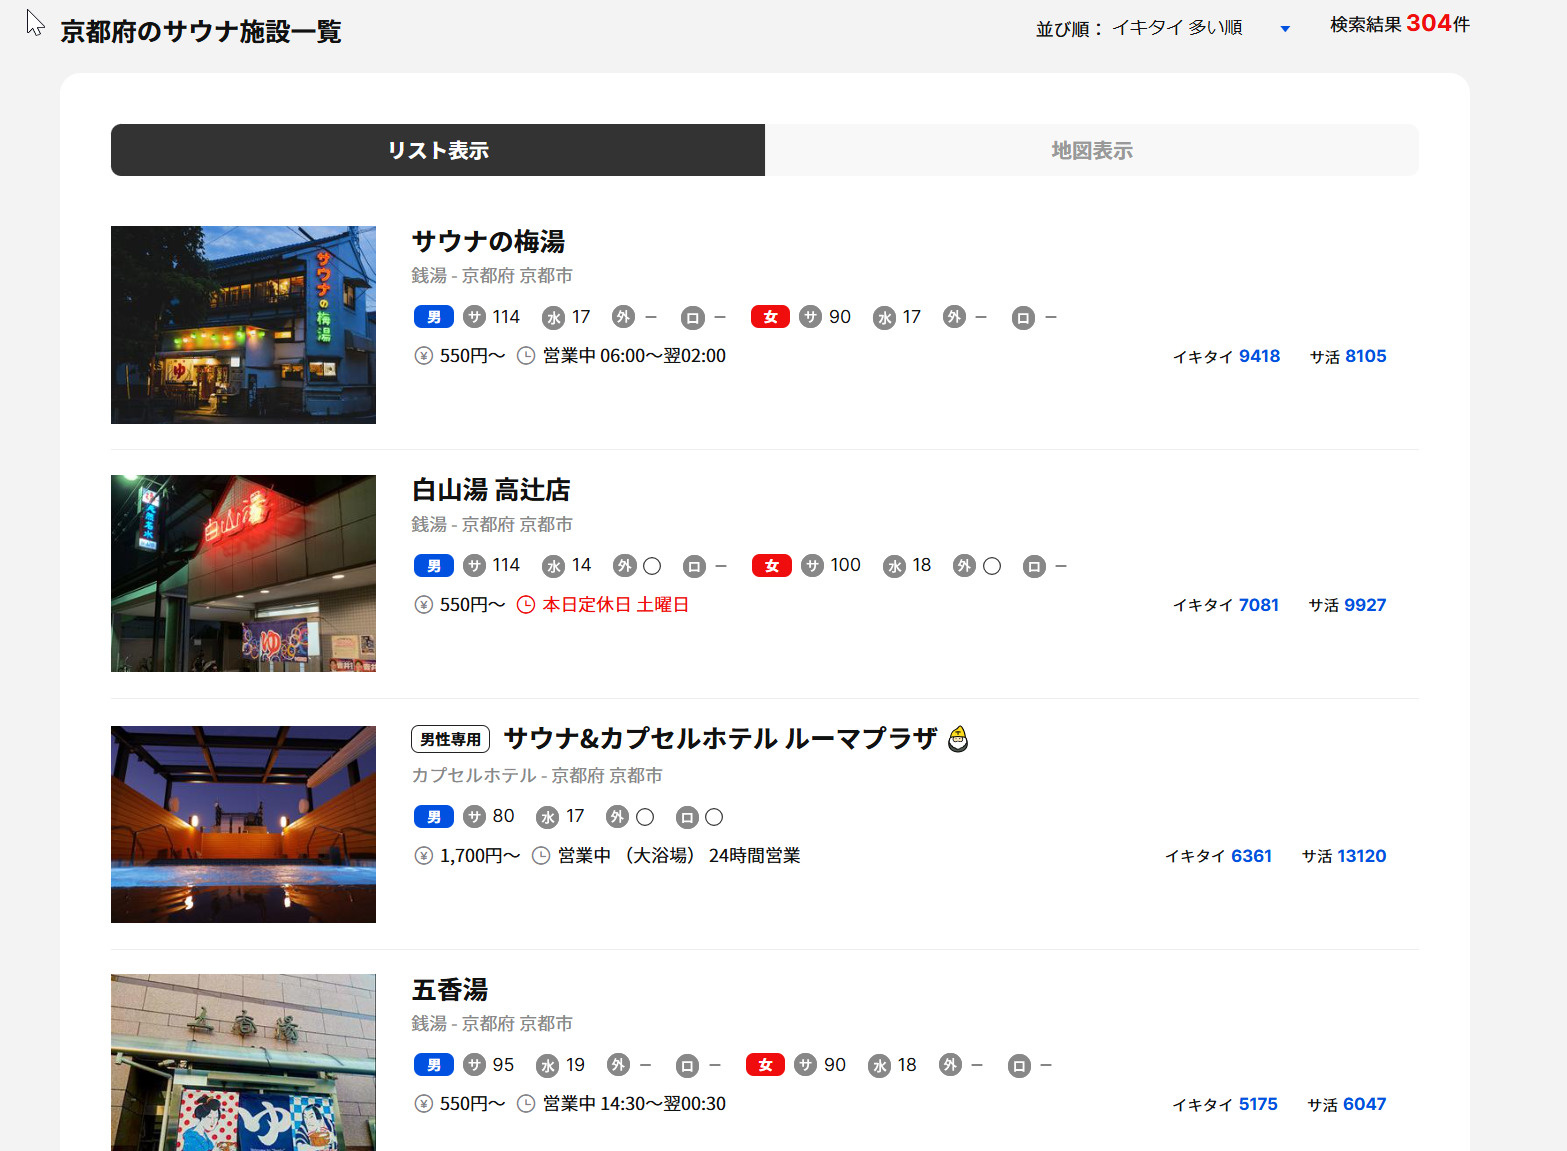The image size is (1567, 1151).
Task: Switch to 地図表示 map view tab
Action: point(1091,150)
